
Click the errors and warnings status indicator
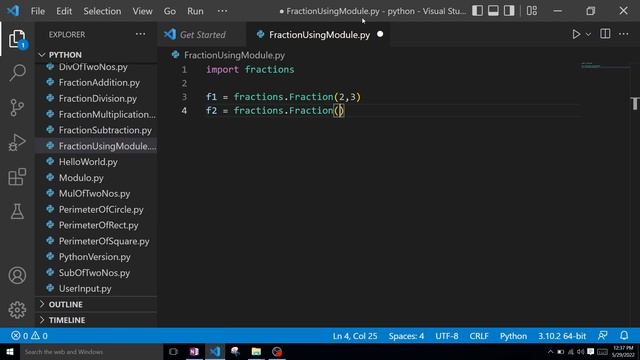click(29, 336)
